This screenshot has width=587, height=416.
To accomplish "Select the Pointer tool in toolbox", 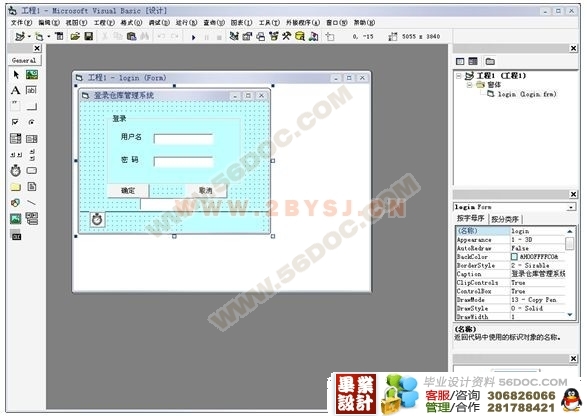I will (x=16, y=75).
